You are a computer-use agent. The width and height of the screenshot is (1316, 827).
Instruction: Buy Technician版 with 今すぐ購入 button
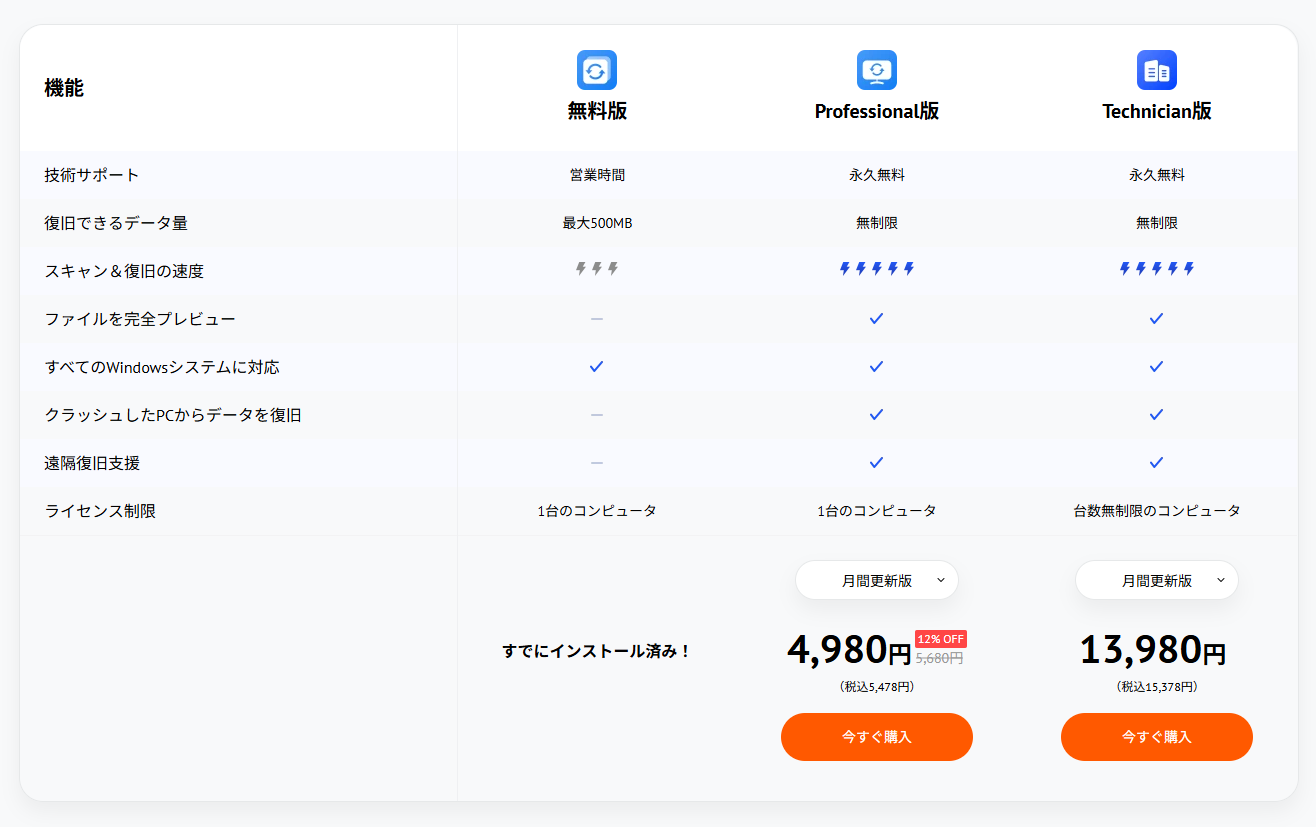coord(1157,737)
